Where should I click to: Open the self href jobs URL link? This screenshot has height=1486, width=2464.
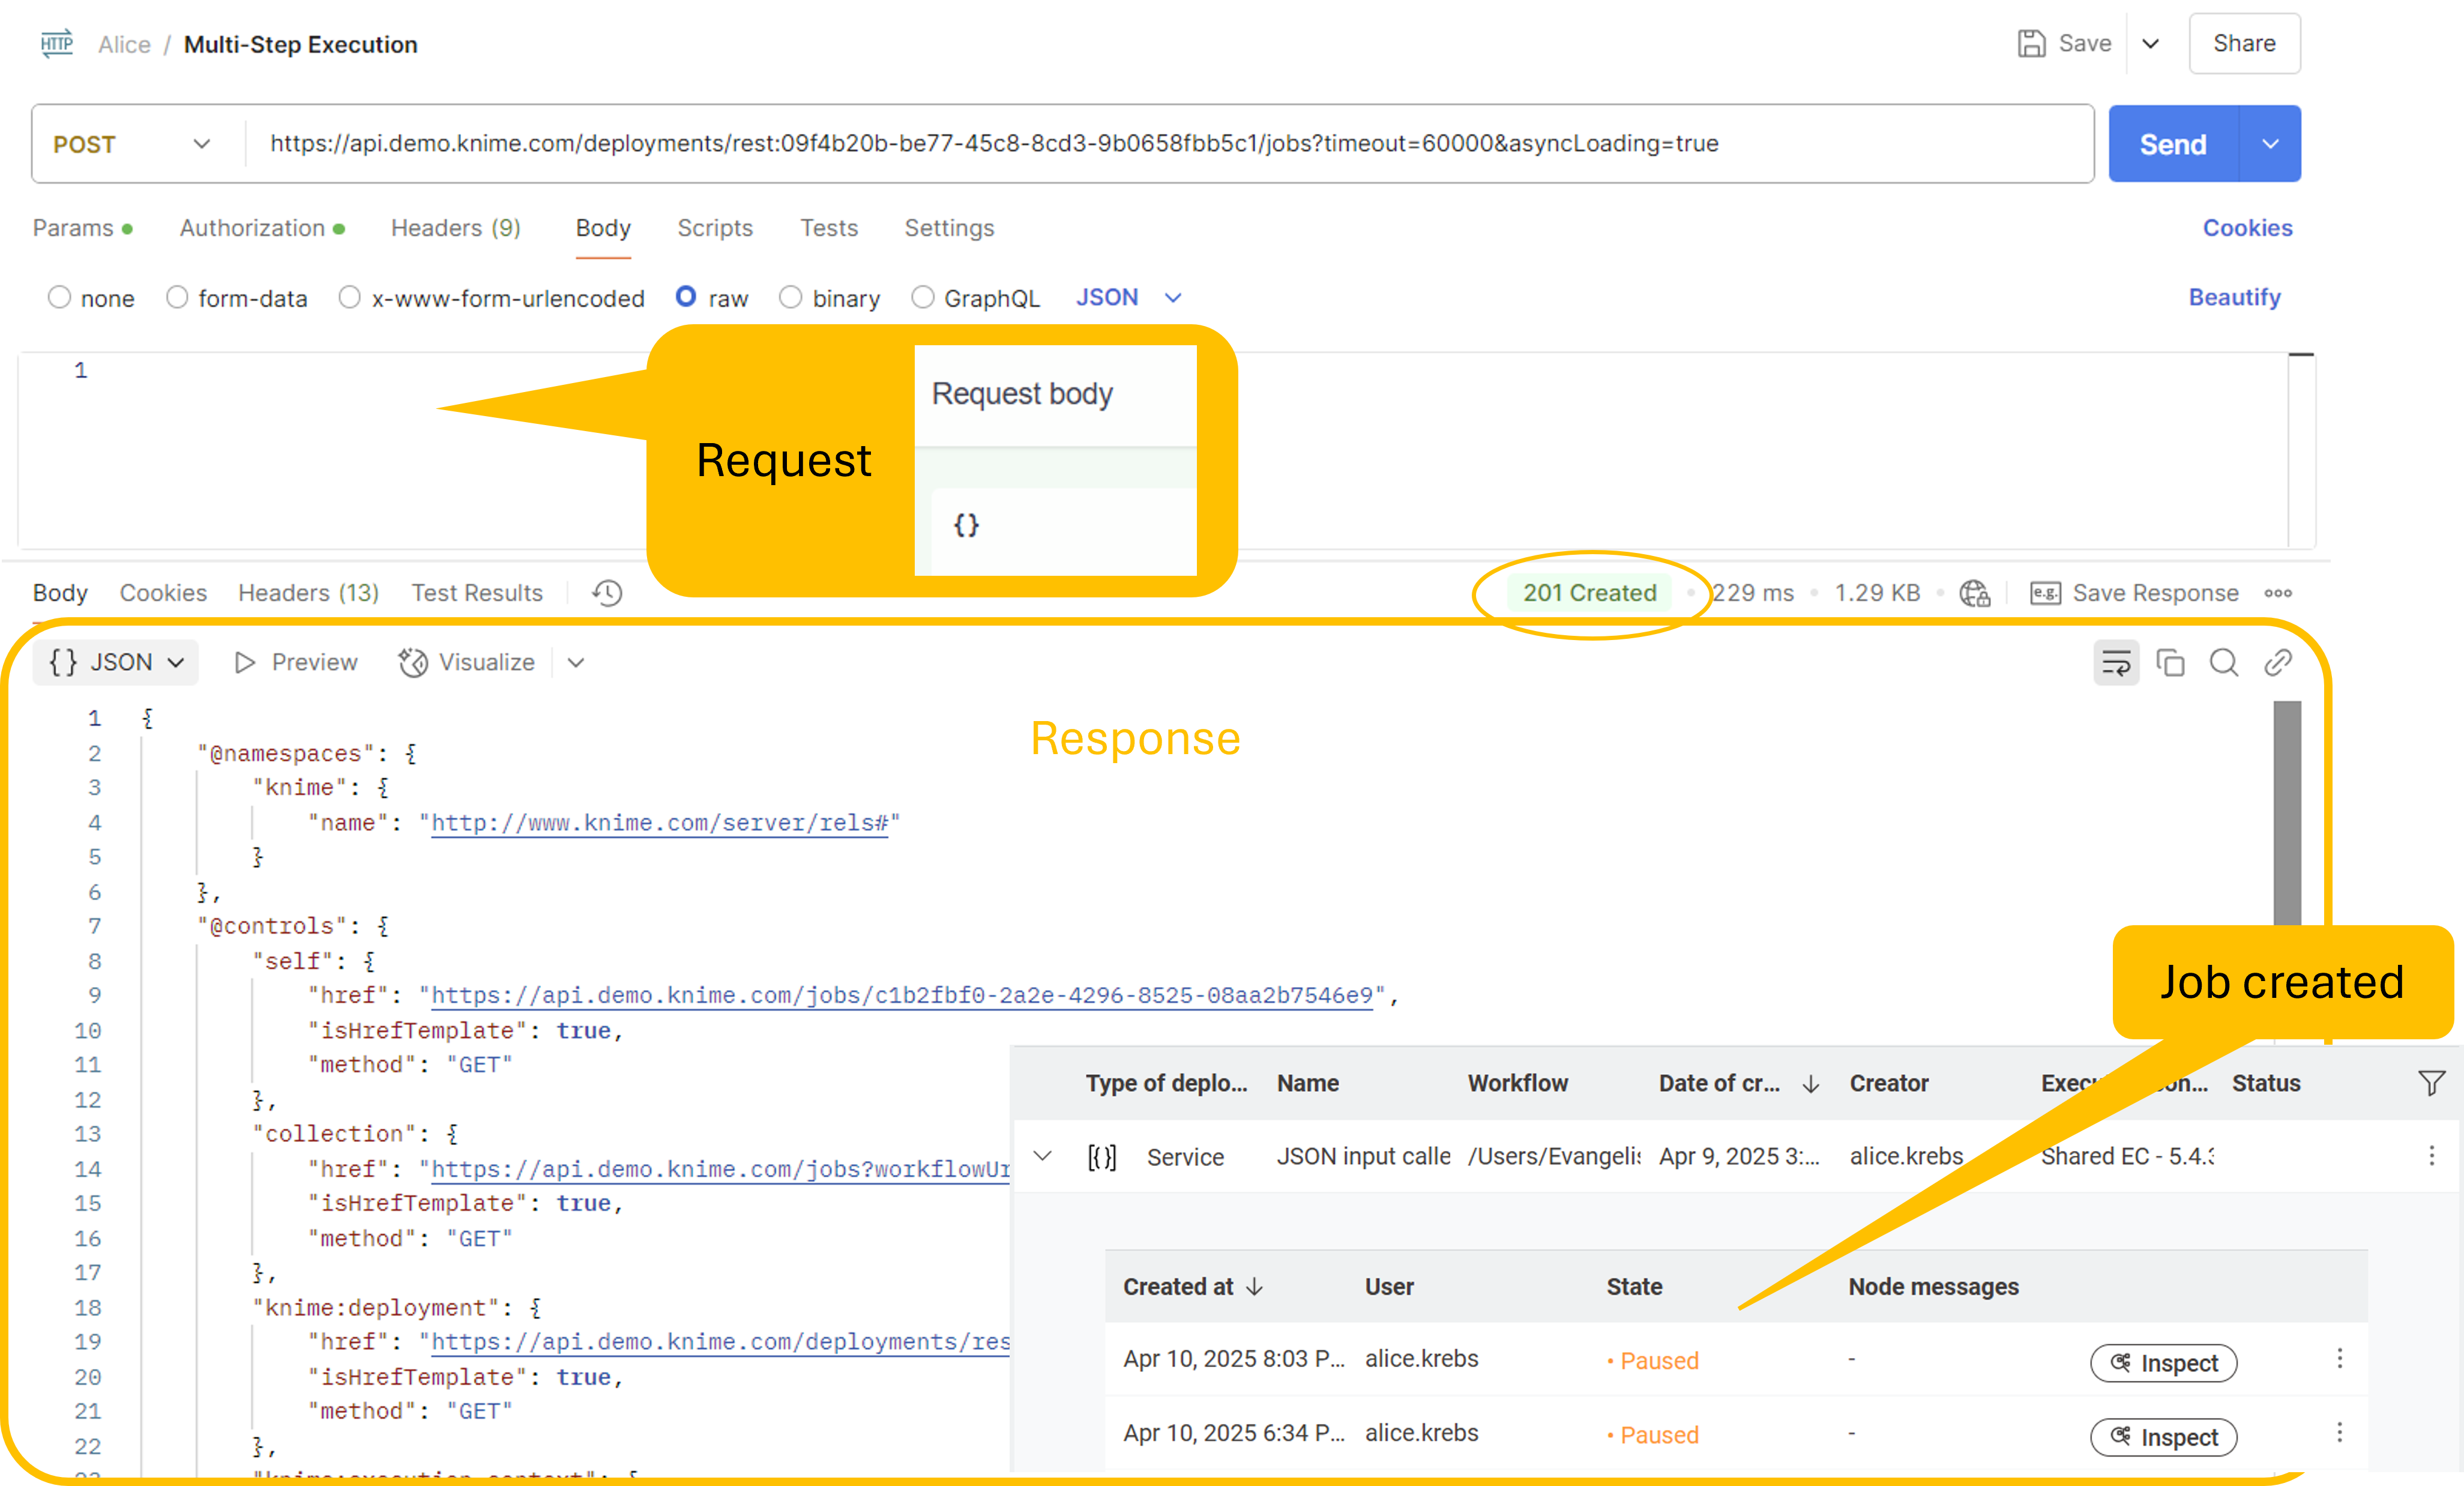pyautogui.click(x=901, y=995)
